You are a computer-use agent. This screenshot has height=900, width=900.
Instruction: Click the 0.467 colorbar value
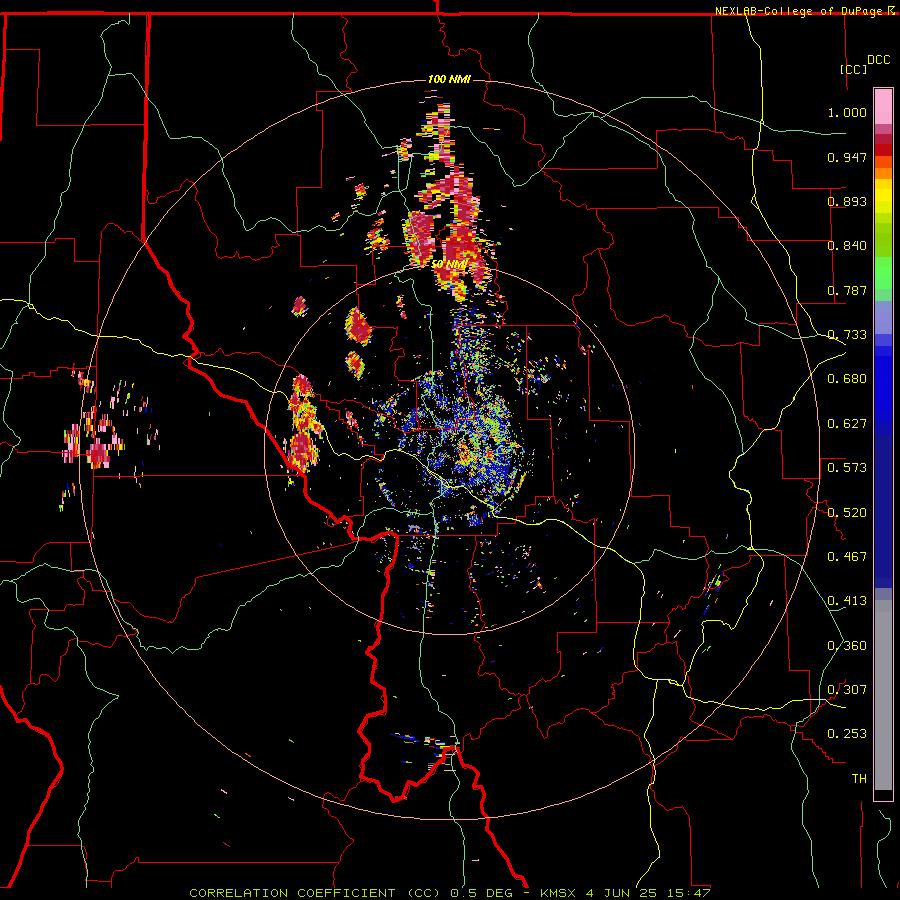pyautogui.click(x=847, y=557)
